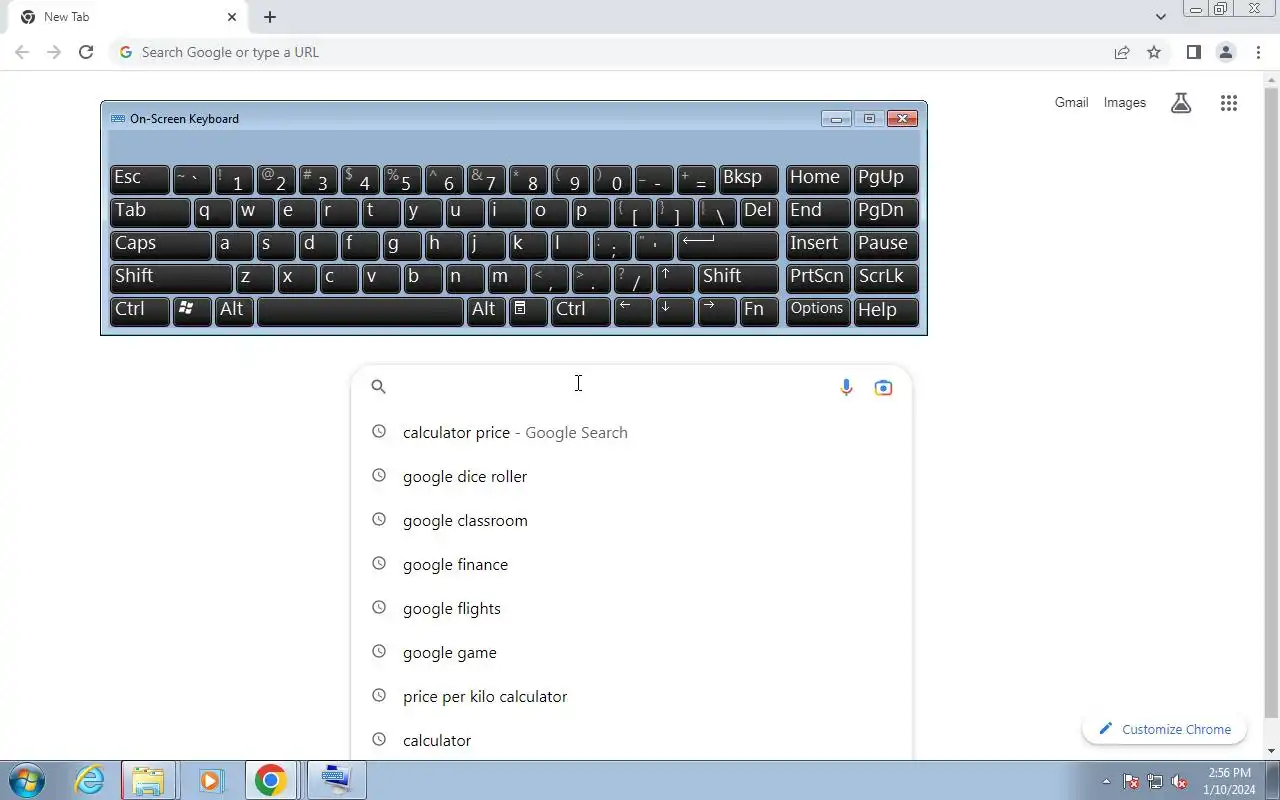1280x800 pixels.
Task: Toggle the left Alt key on keyboard
Action: 234,310
